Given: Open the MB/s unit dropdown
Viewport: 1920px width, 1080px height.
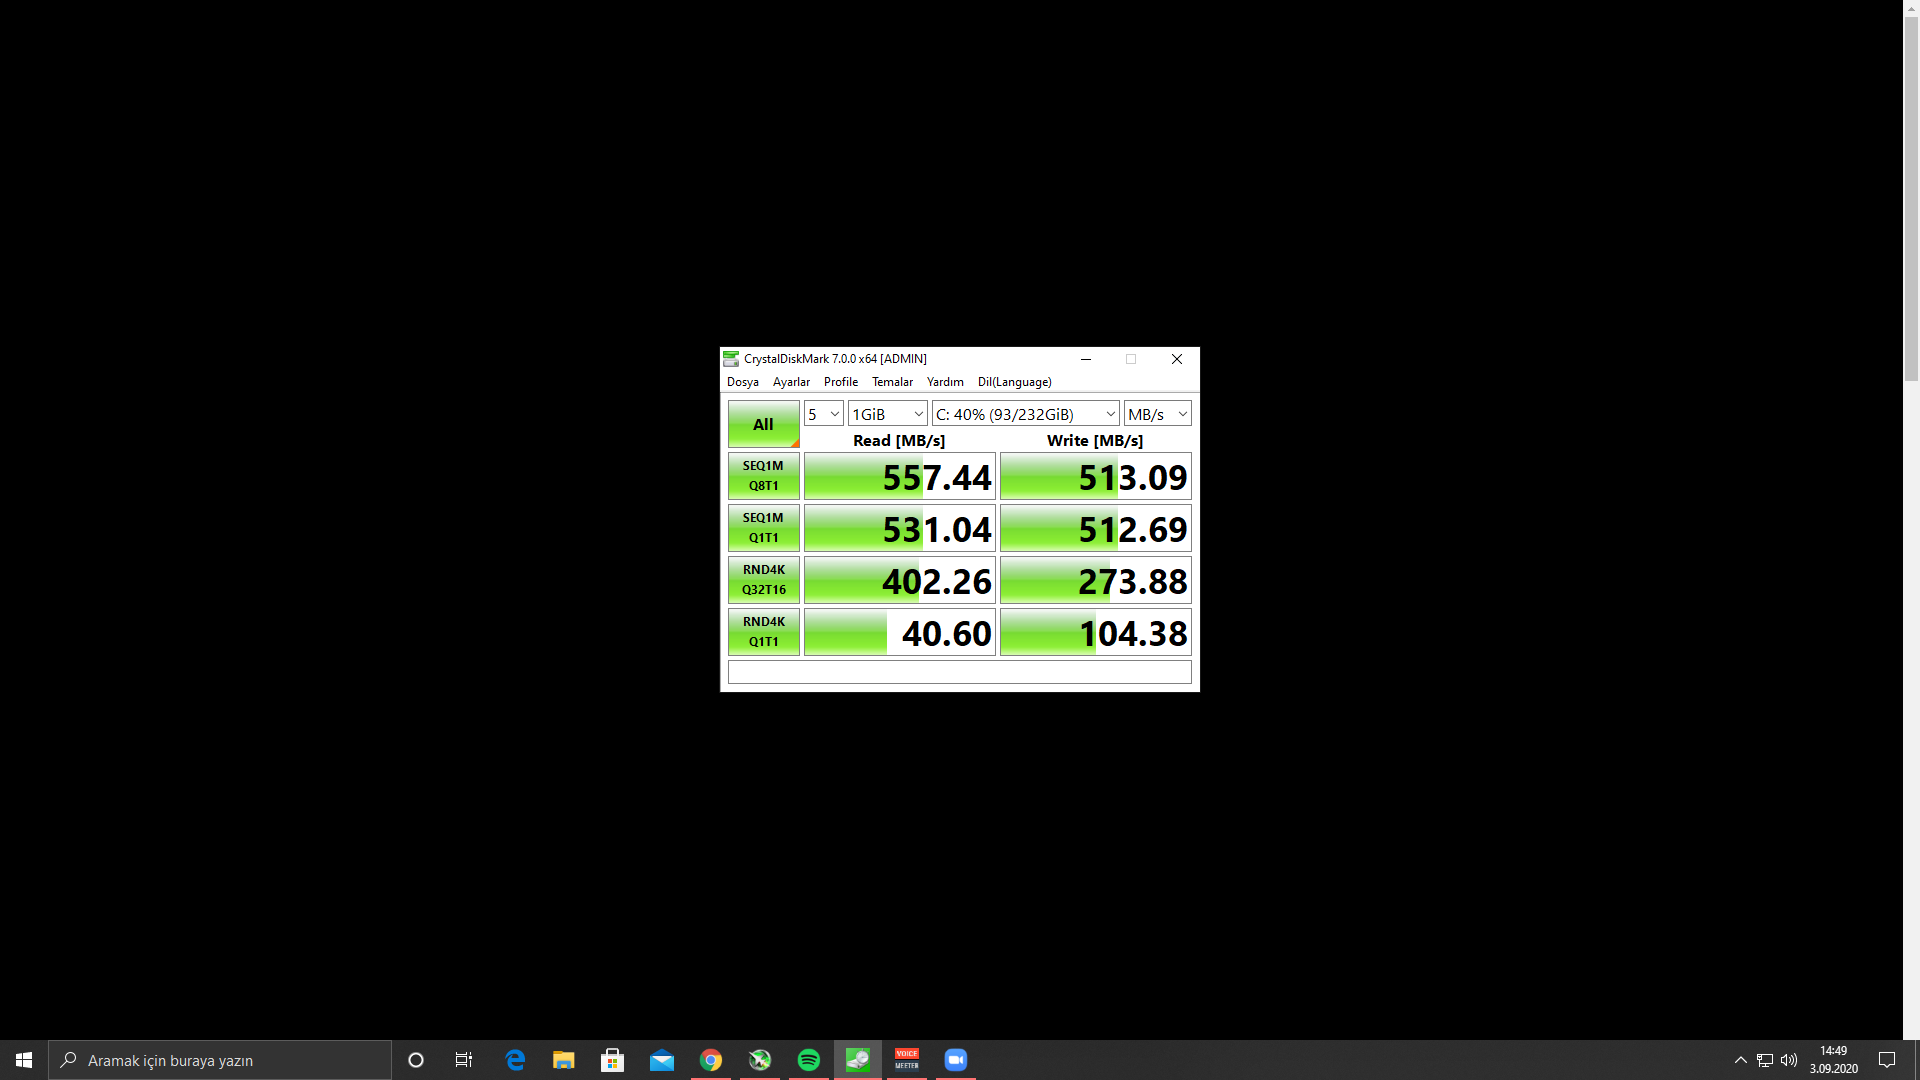Looking at the screenshot, I should pyautogui.click(x=1157, y=414).
